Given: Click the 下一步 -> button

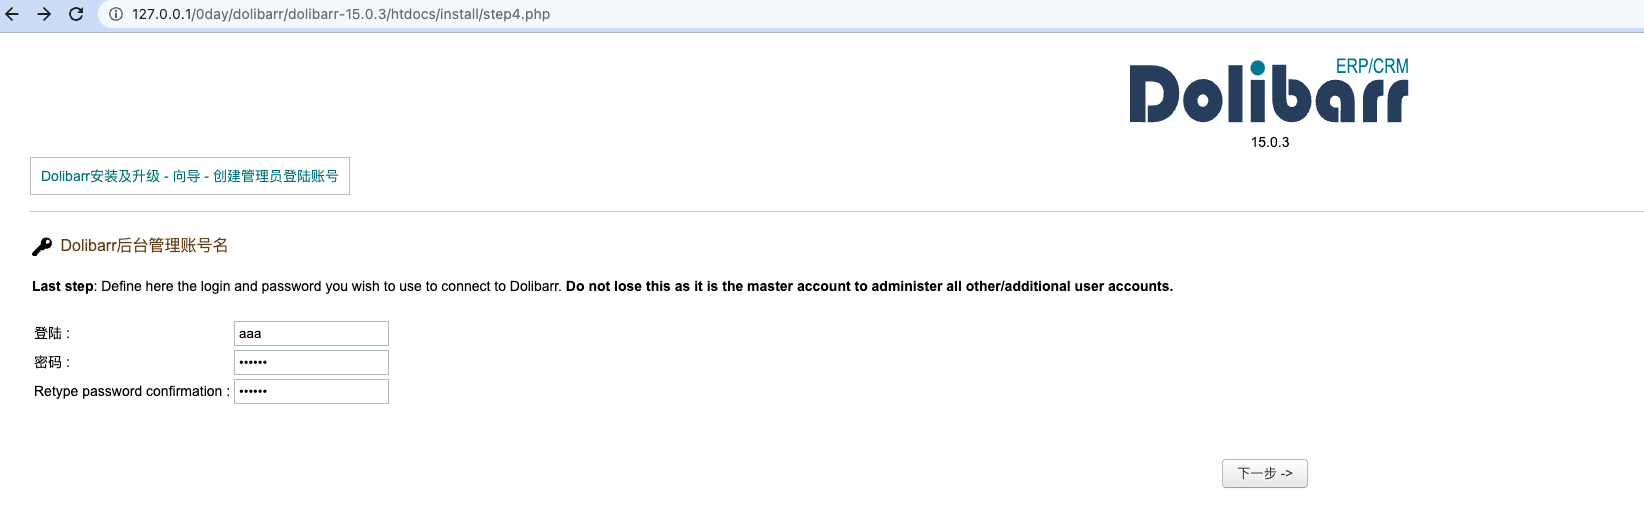Looking at the screenshot, I should coord(1264,473).
